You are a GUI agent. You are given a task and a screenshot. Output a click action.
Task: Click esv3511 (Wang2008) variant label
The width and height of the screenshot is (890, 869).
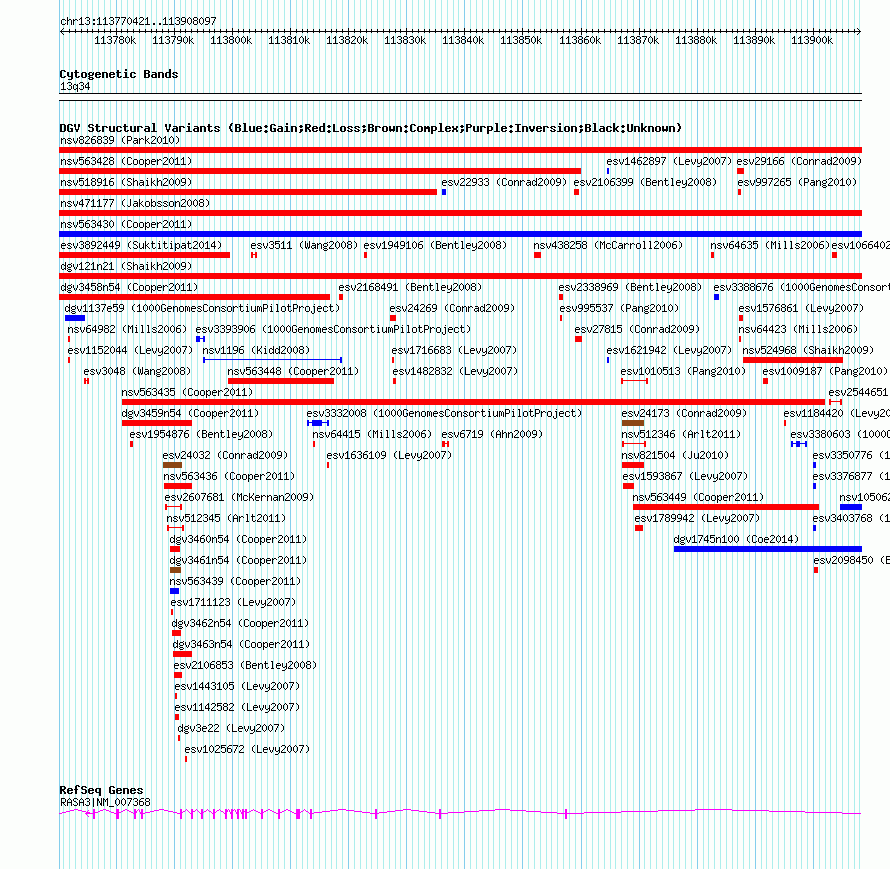(x=304, y=245)
